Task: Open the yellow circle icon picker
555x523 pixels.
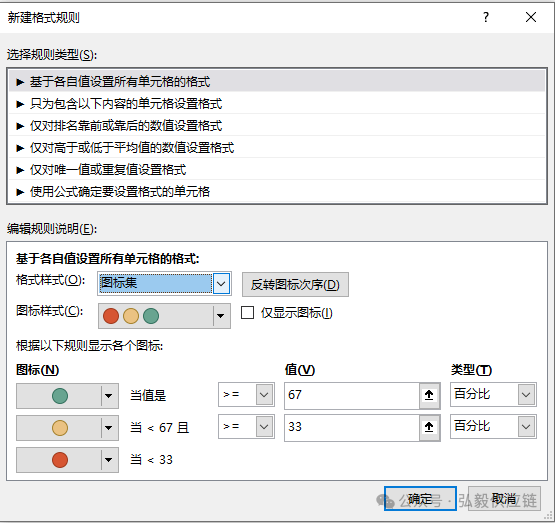Action: [67, 427]
